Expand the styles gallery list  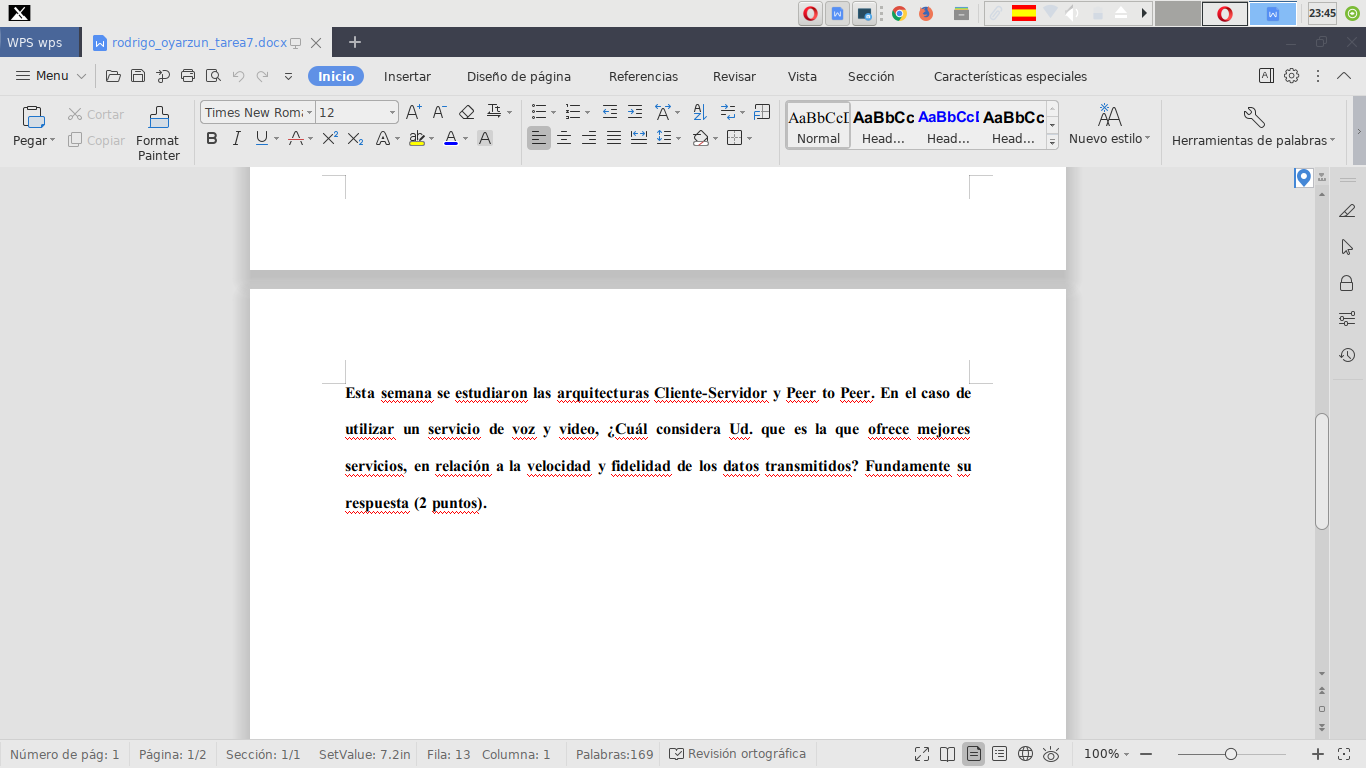[1052, 143]
